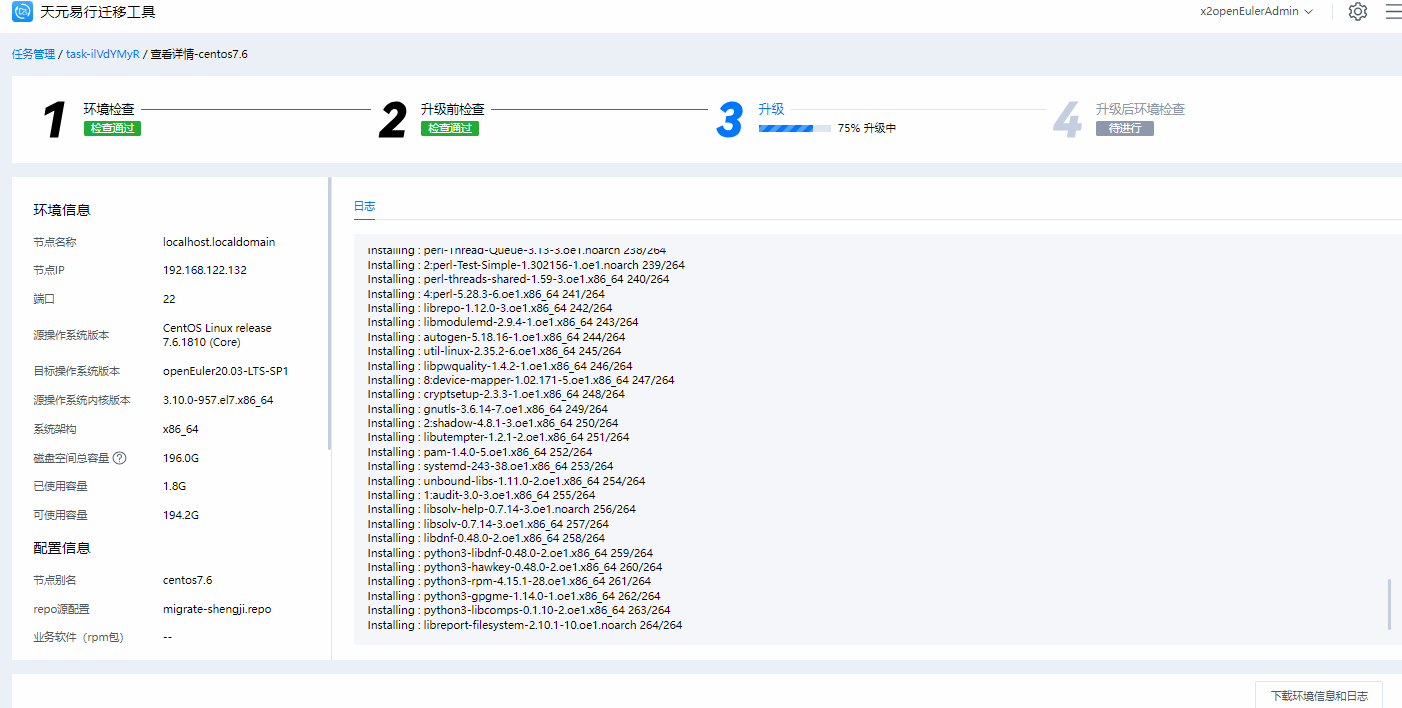Click step 3 升级
The image size is (1402, 708).
(771, 109)
